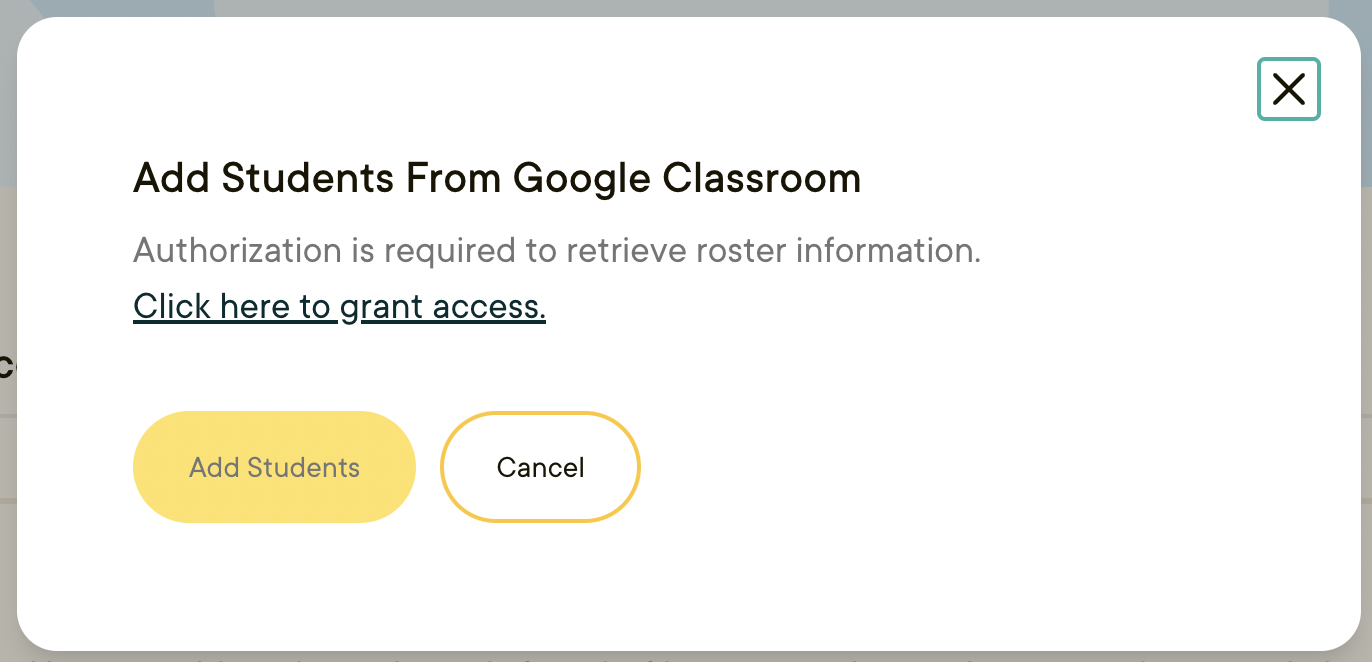
Task: Confirm importing students with Add Students
Action: [x=273, y=467]
